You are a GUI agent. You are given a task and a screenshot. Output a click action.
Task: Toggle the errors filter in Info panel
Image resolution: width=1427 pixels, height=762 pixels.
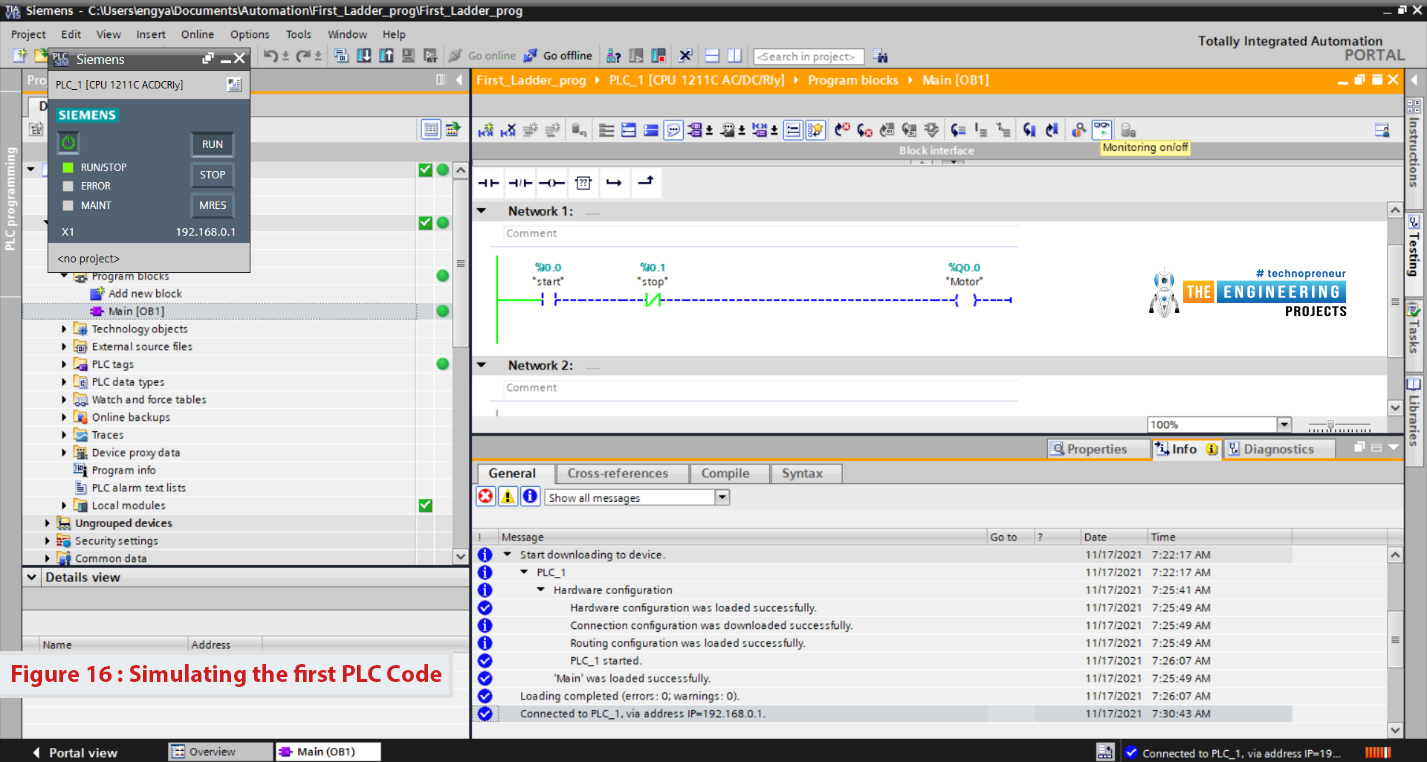(x=486, y=497)
